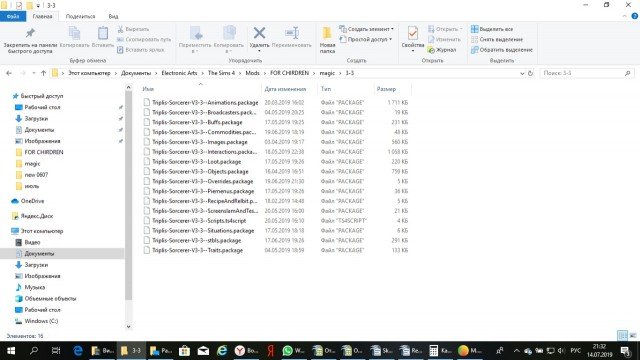Screen dimensions: 640x360
Task: Open the address bar history dropdown
Action: 522,73
